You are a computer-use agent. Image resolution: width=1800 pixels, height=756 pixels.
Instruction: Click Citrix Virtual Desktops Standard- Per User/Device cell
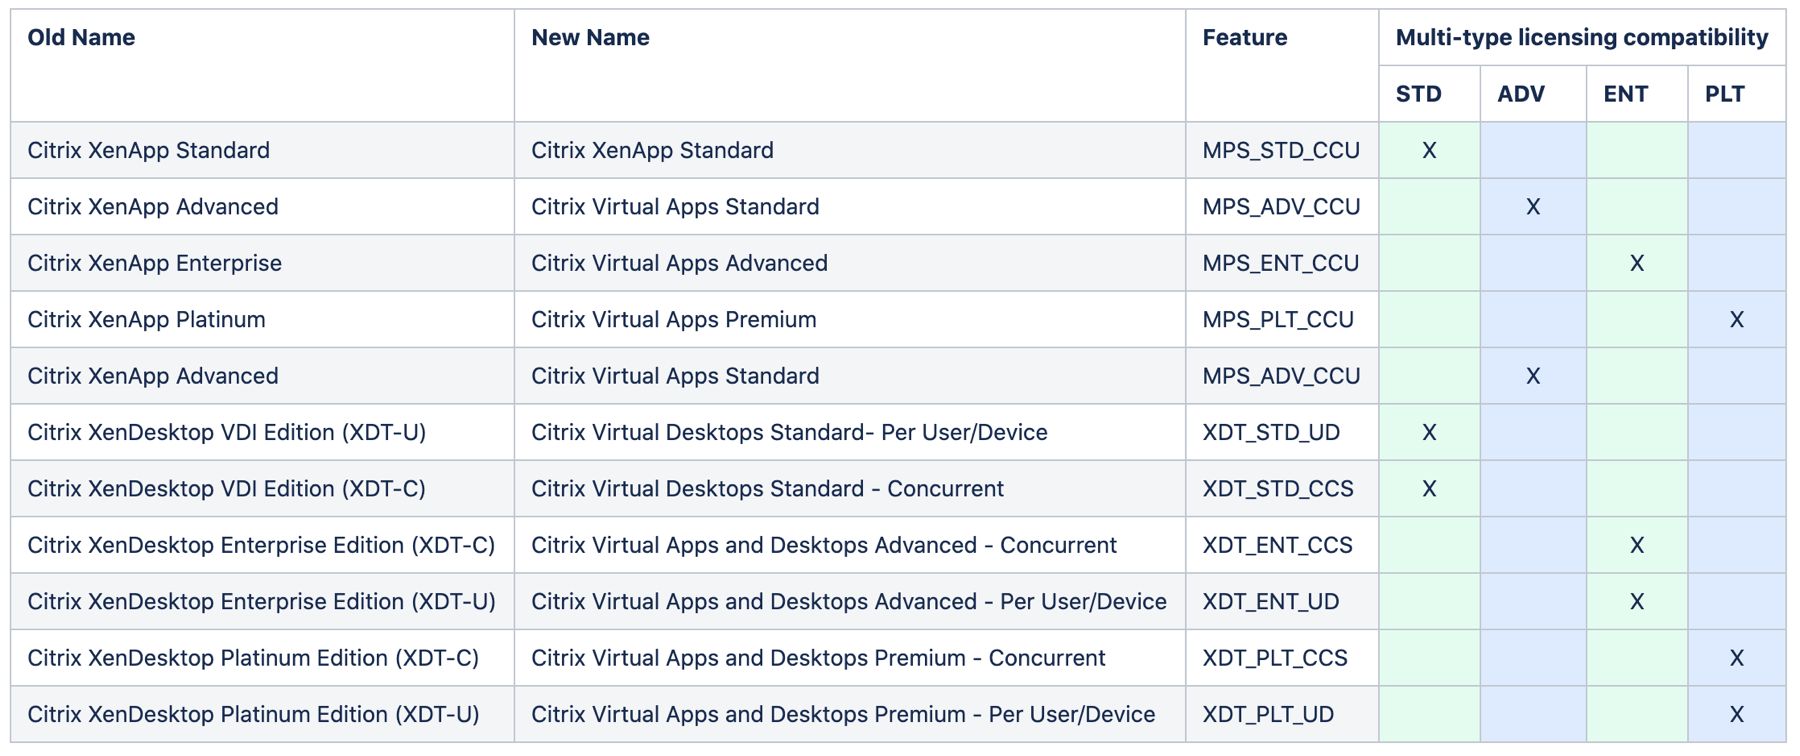coord(850,432)
